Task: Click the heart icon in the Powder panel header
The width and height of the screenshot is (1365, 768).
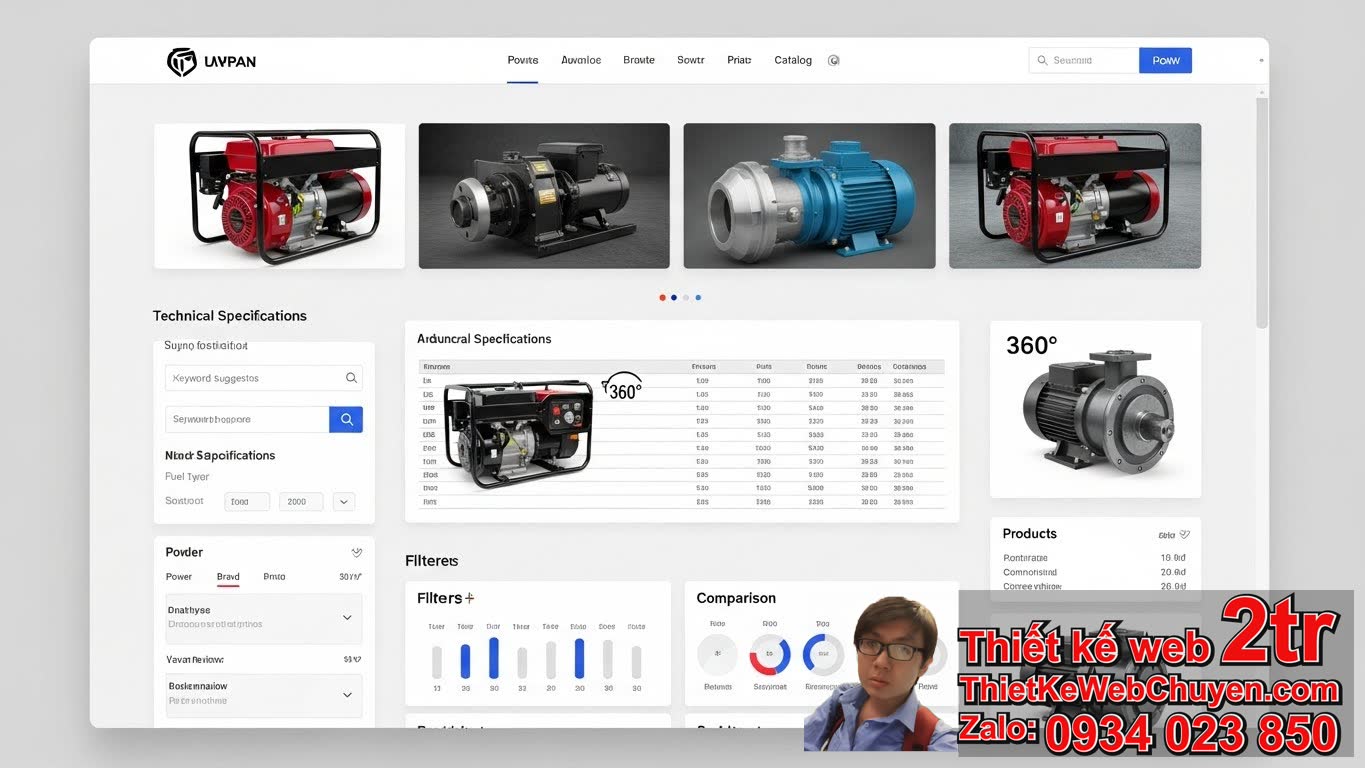Action: [x=357, y=552]
